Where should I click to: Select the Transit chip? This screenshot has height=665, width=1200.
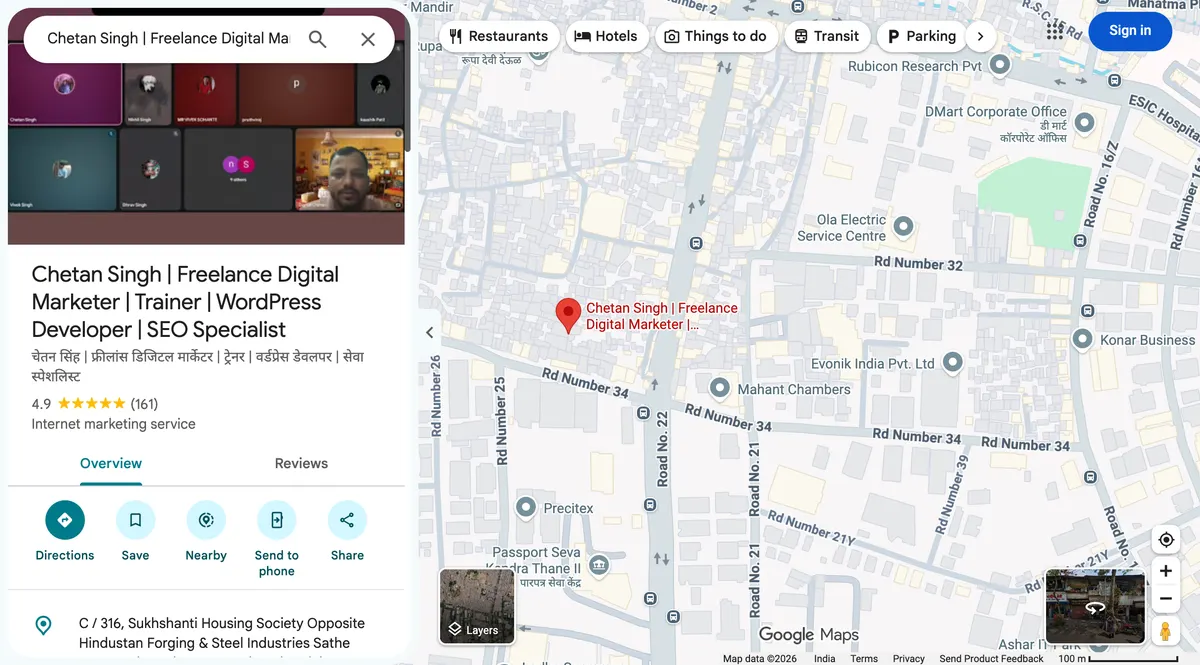coord(827,36)
